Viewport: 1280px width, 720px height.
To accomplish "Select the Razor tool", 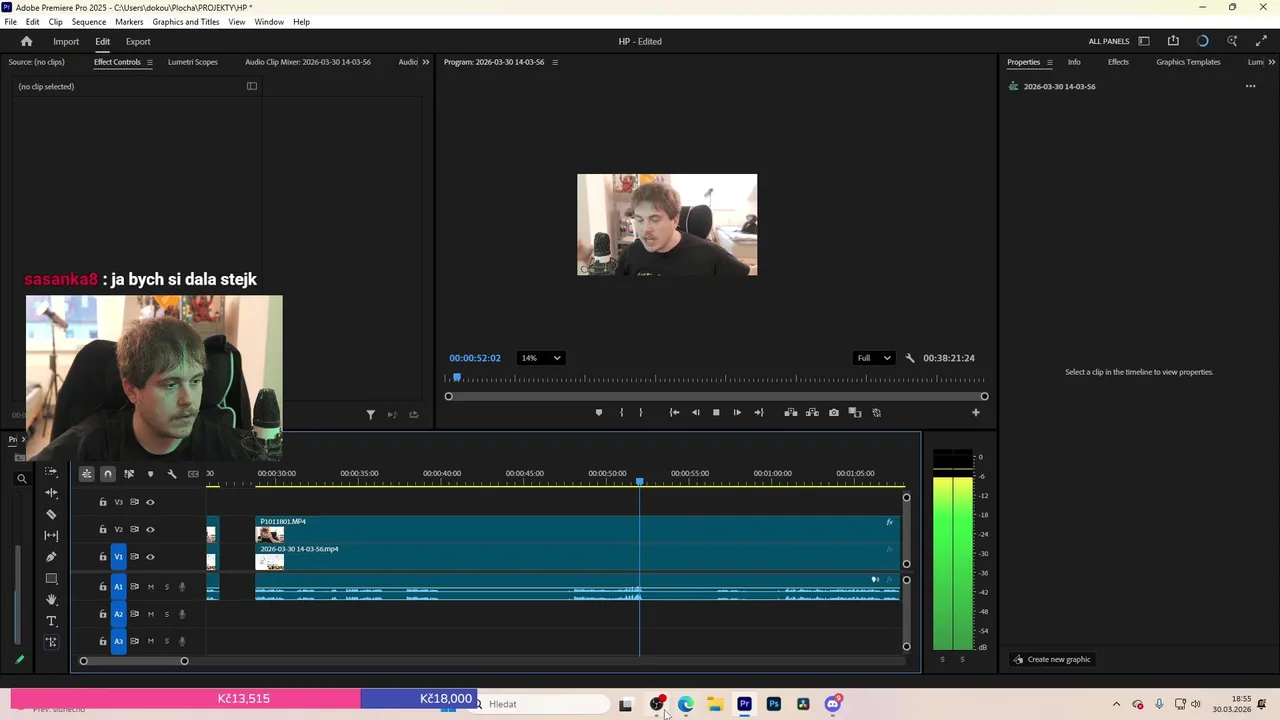I will pos(51,514).
